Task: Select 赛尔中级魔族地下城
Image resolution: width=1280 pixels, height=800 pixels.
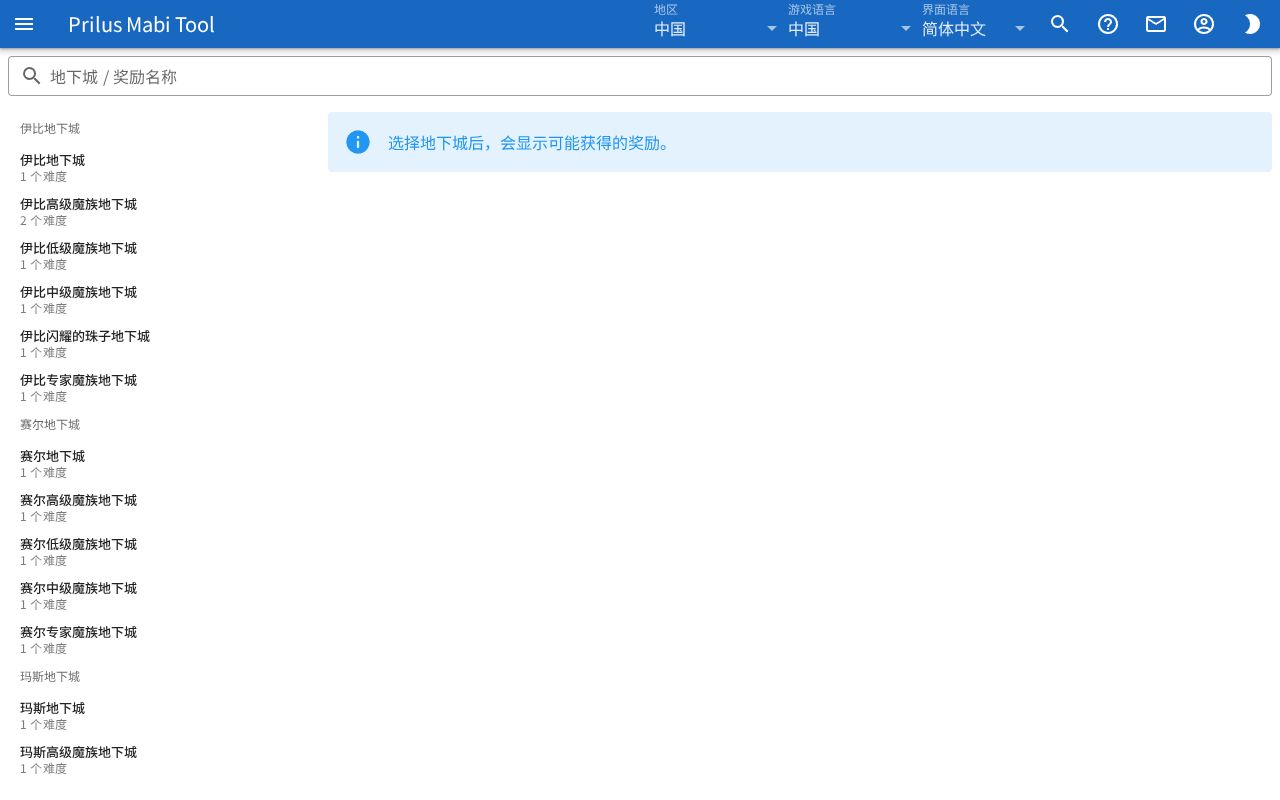Action: click(x=160, y=596)
